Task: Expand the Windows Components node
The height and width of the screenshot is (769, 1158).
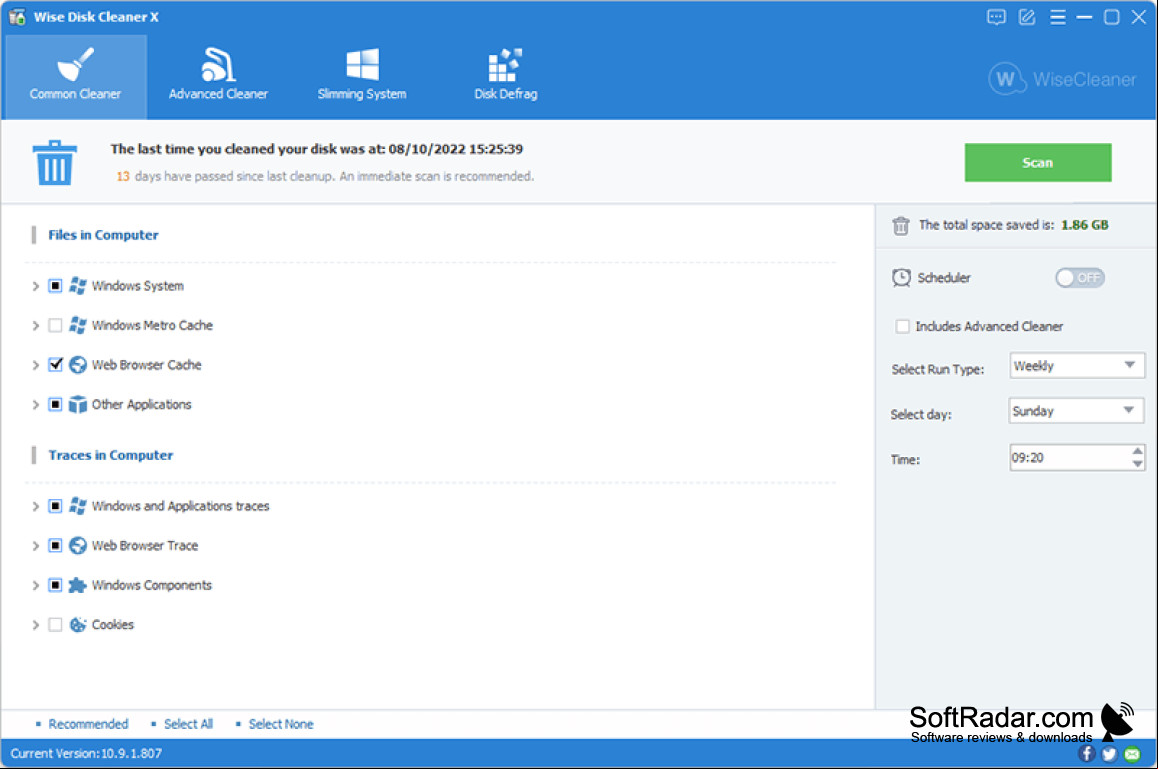Action: (35, 585)
